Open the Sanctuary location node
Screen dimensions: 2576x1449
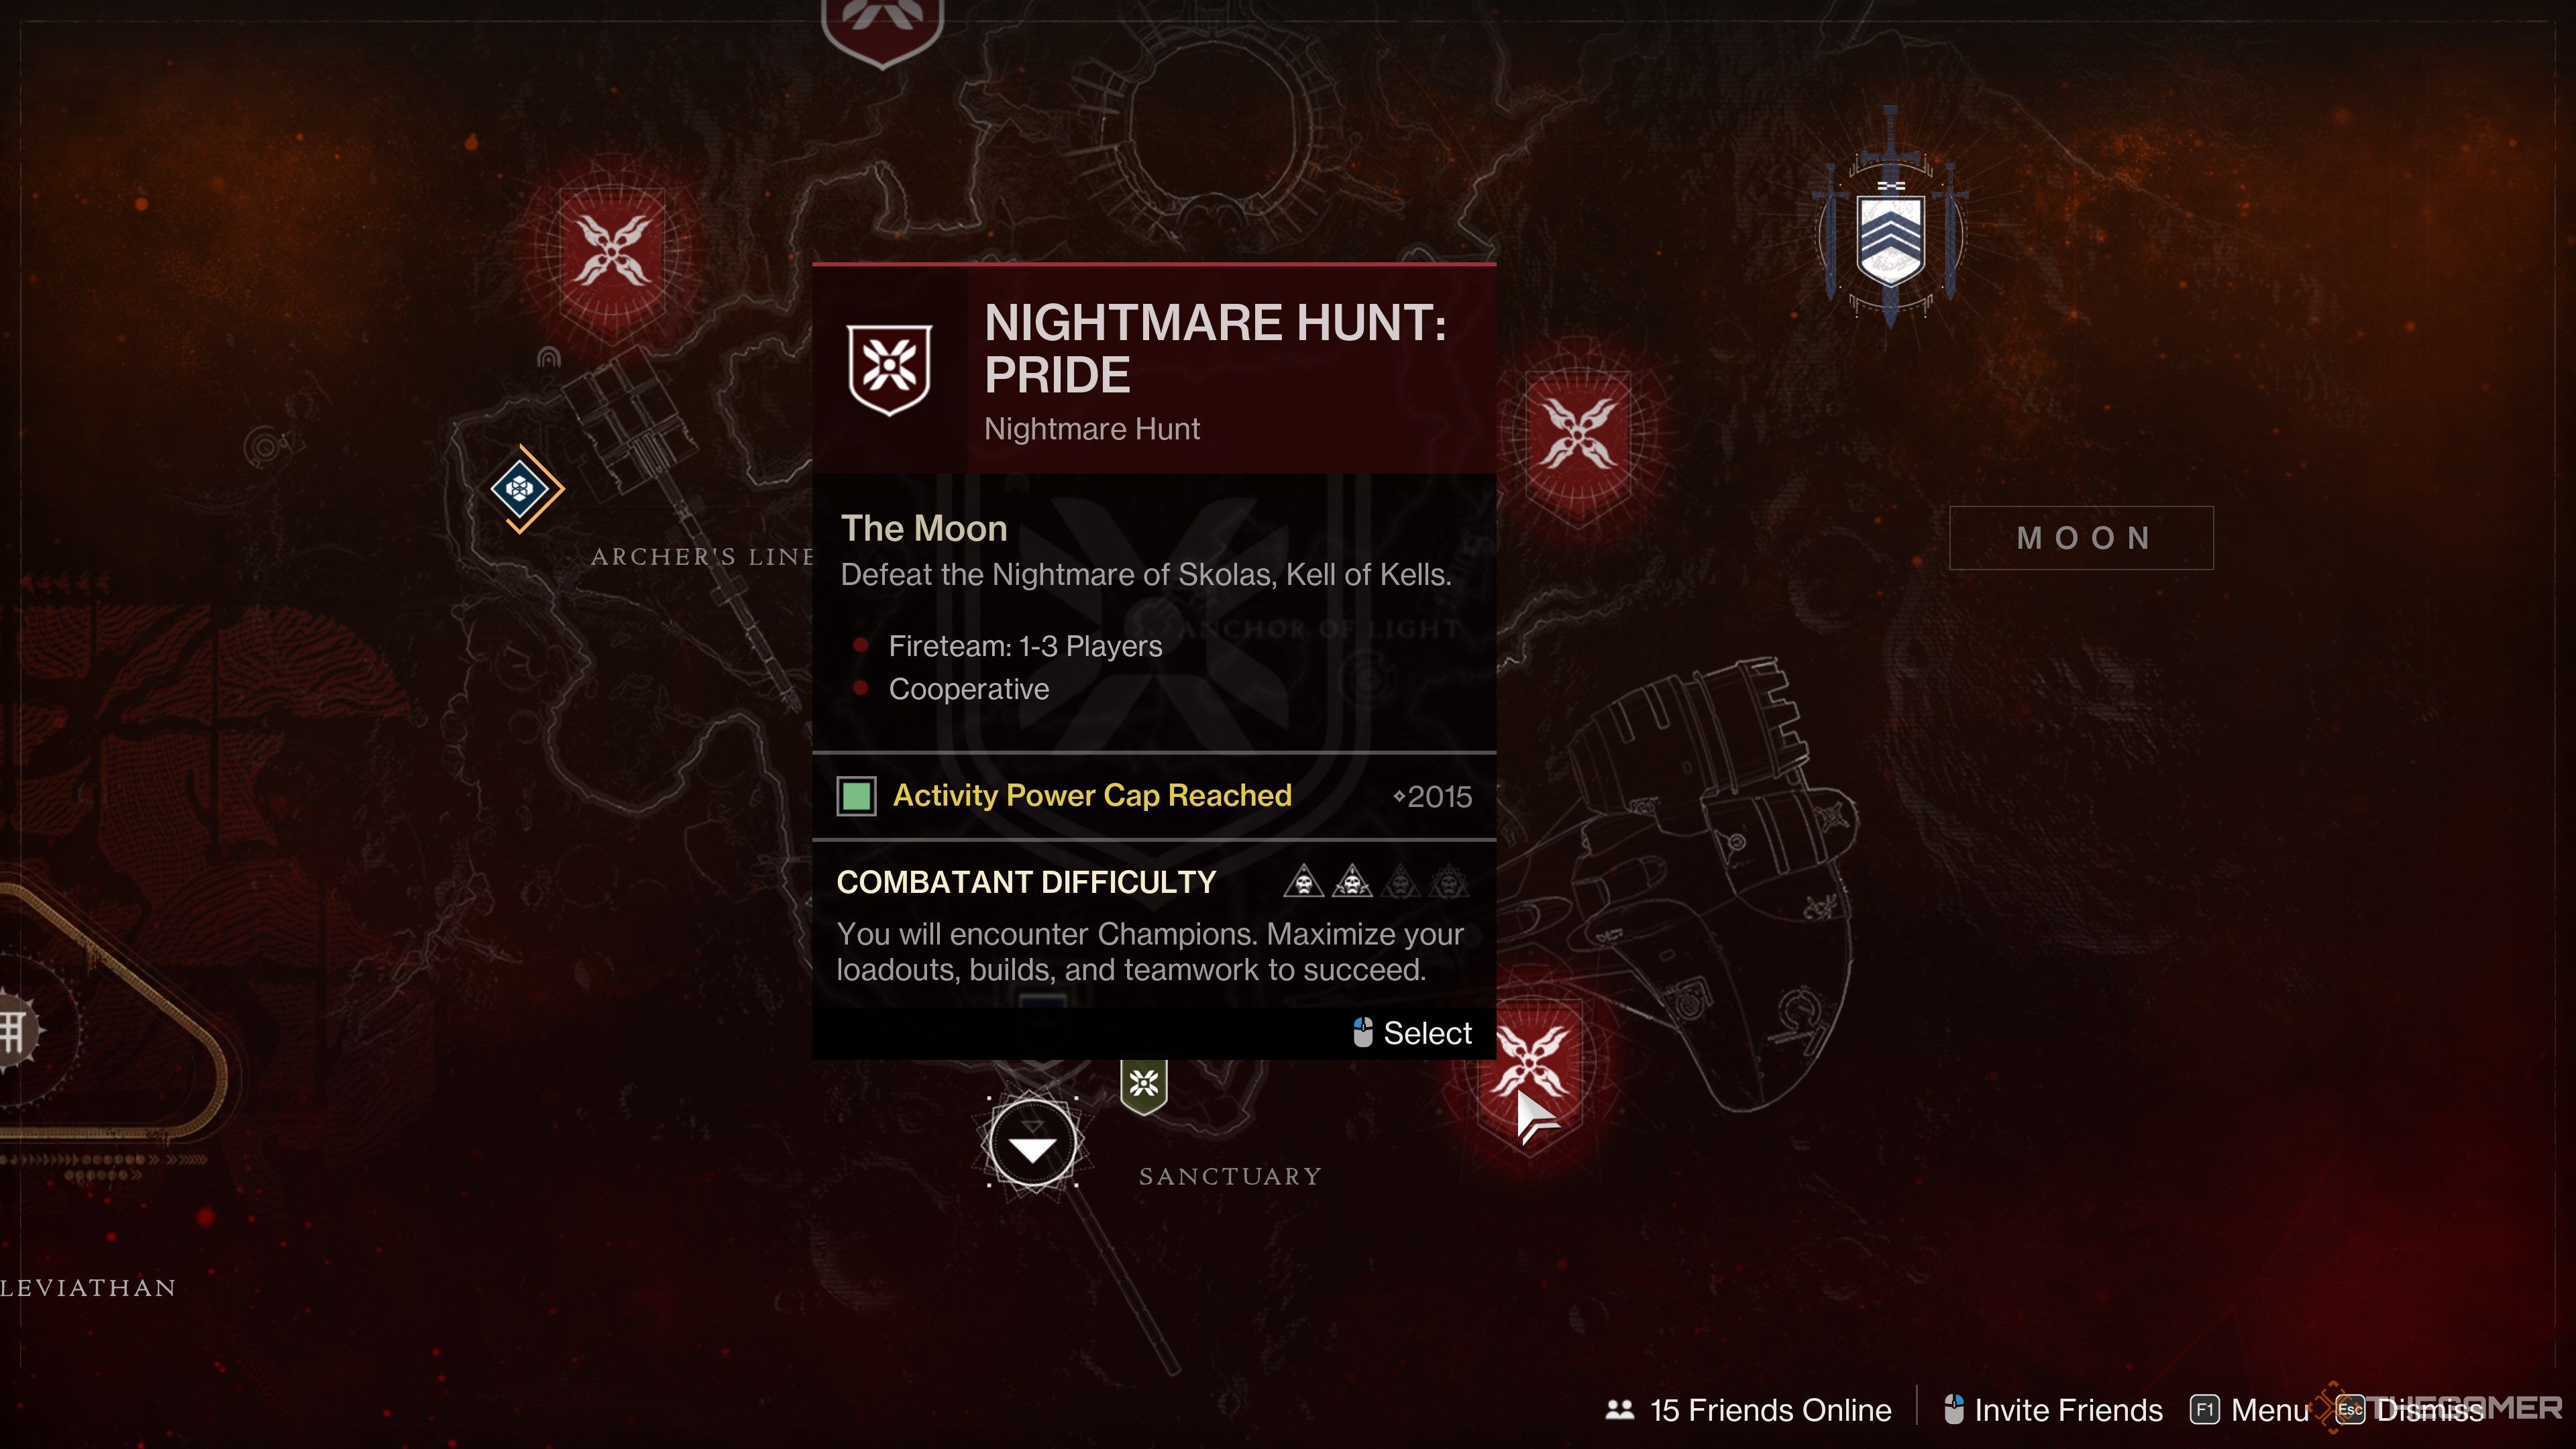click(x=1032, y=1146)
